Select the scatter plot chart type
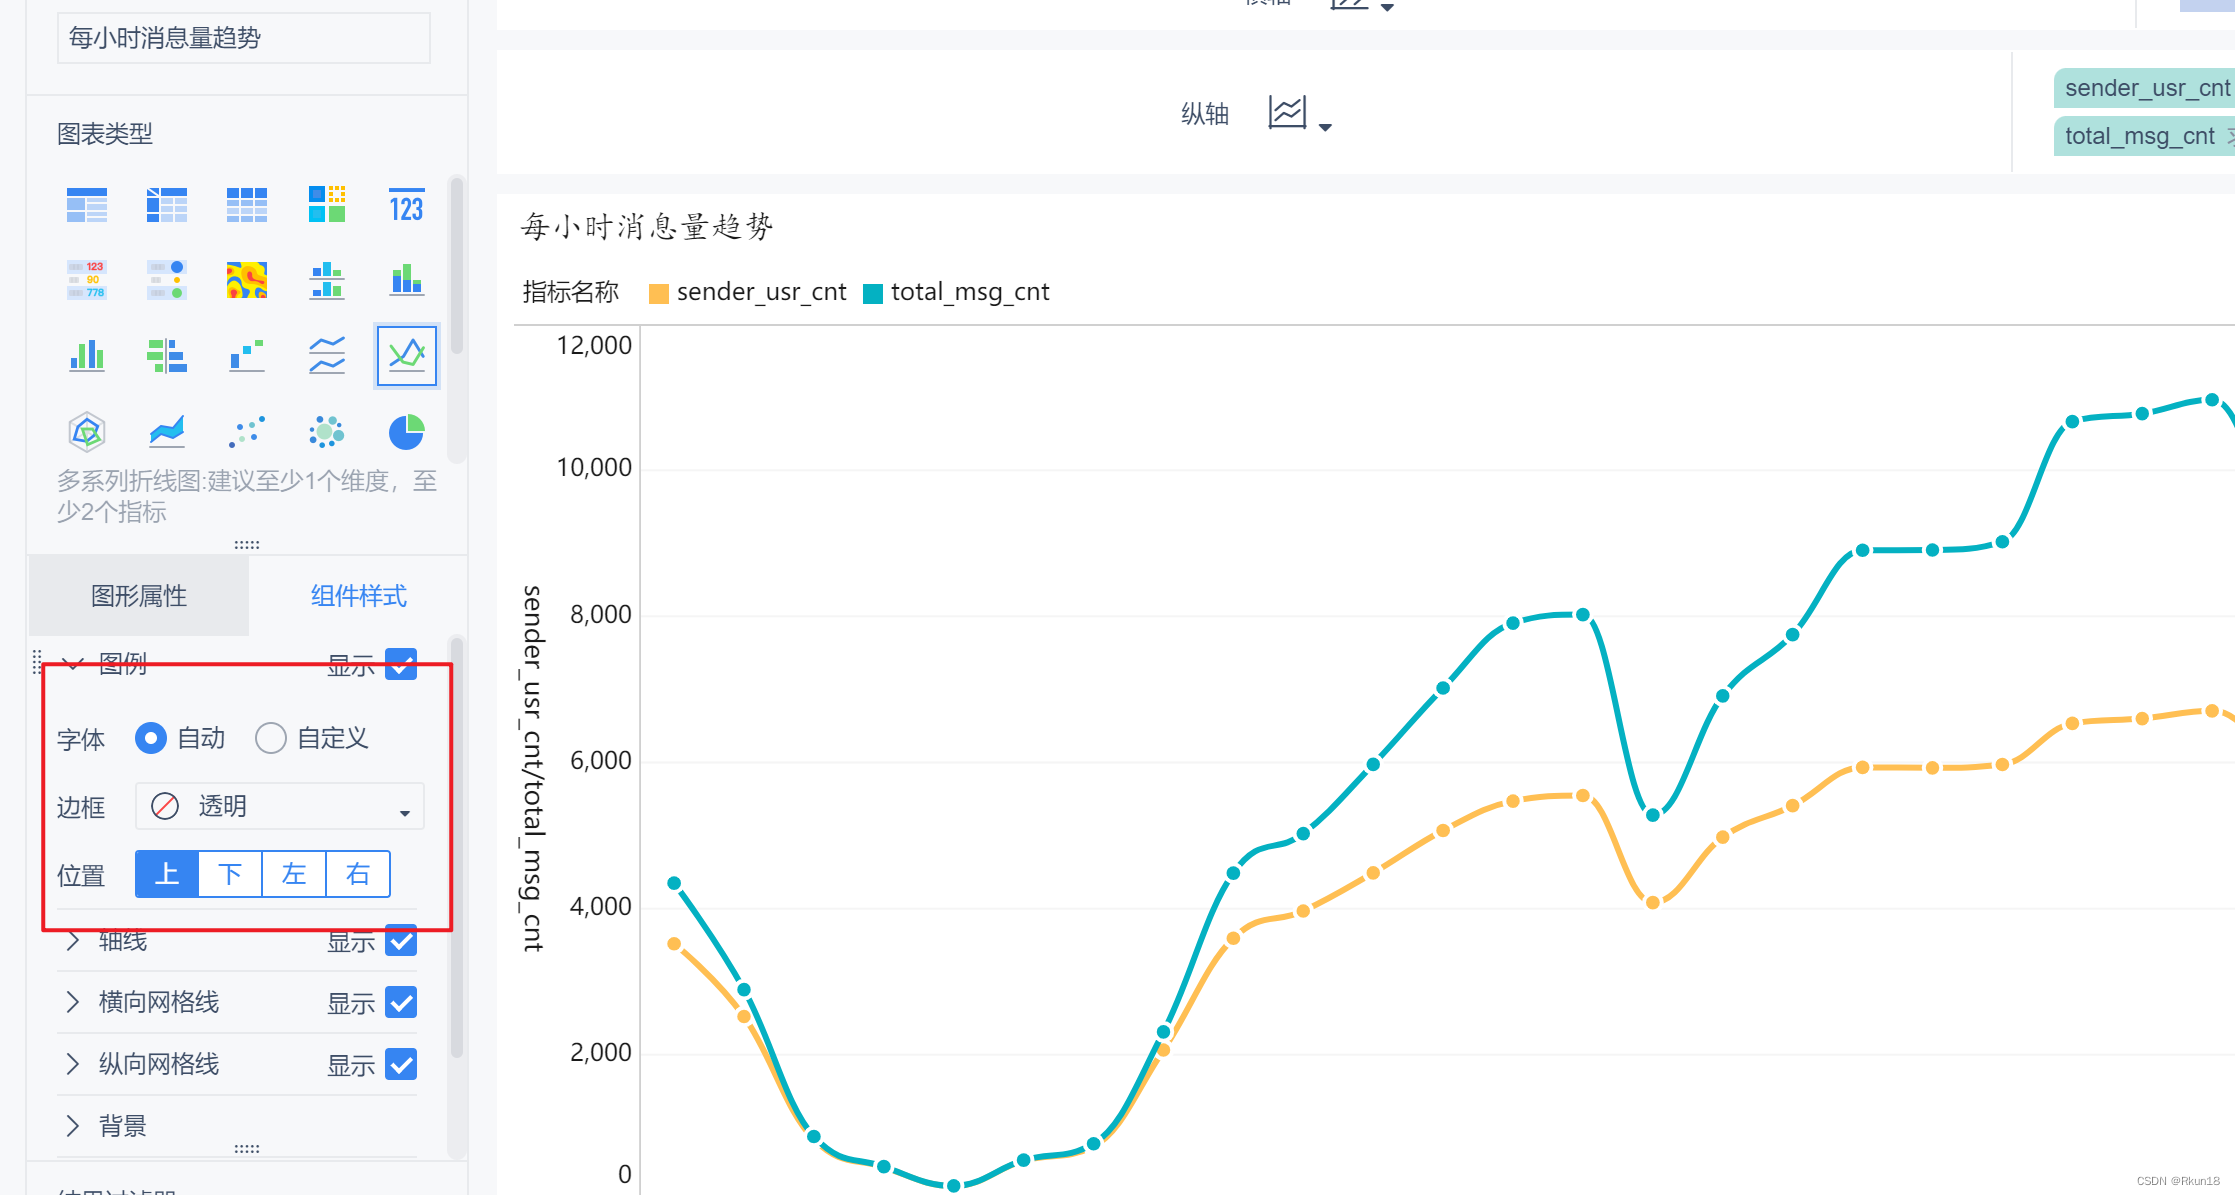 click(x=247, y=432)
